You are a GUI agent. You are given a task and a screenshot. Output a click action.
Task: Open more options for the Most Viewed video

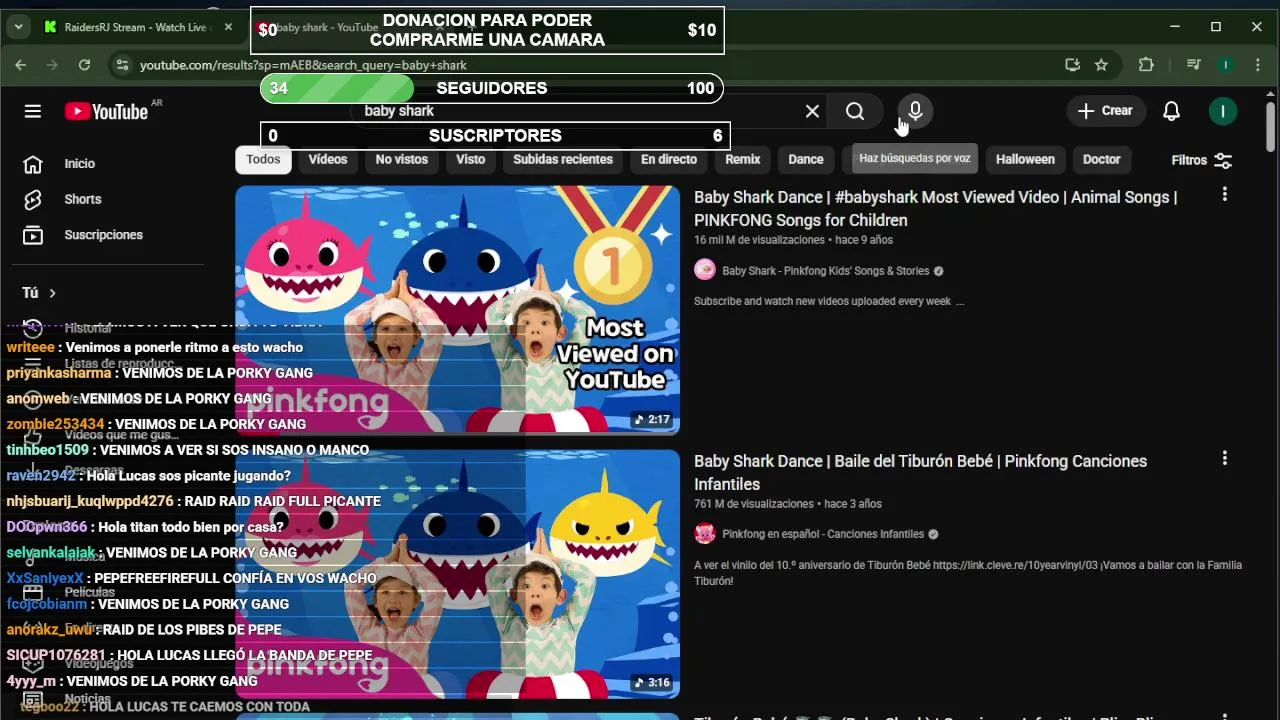[1224, 194]
